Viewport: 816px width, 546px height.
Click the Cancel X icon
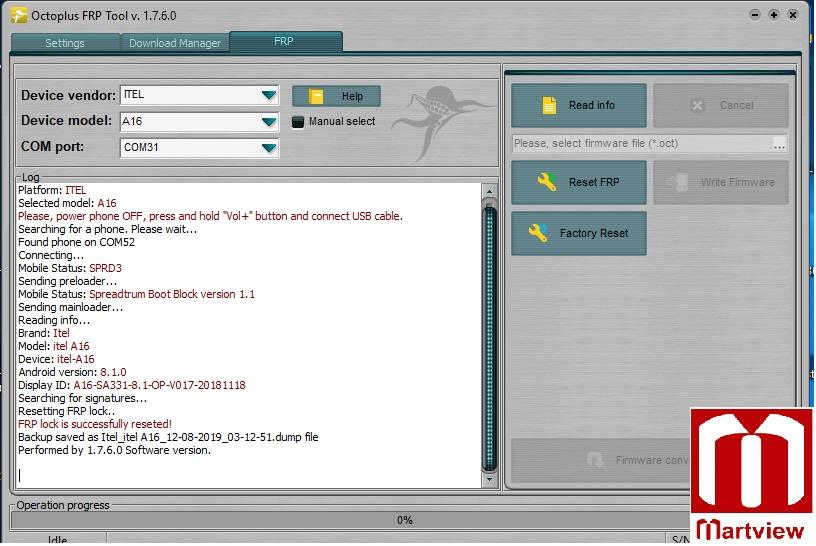coord(697,106)
